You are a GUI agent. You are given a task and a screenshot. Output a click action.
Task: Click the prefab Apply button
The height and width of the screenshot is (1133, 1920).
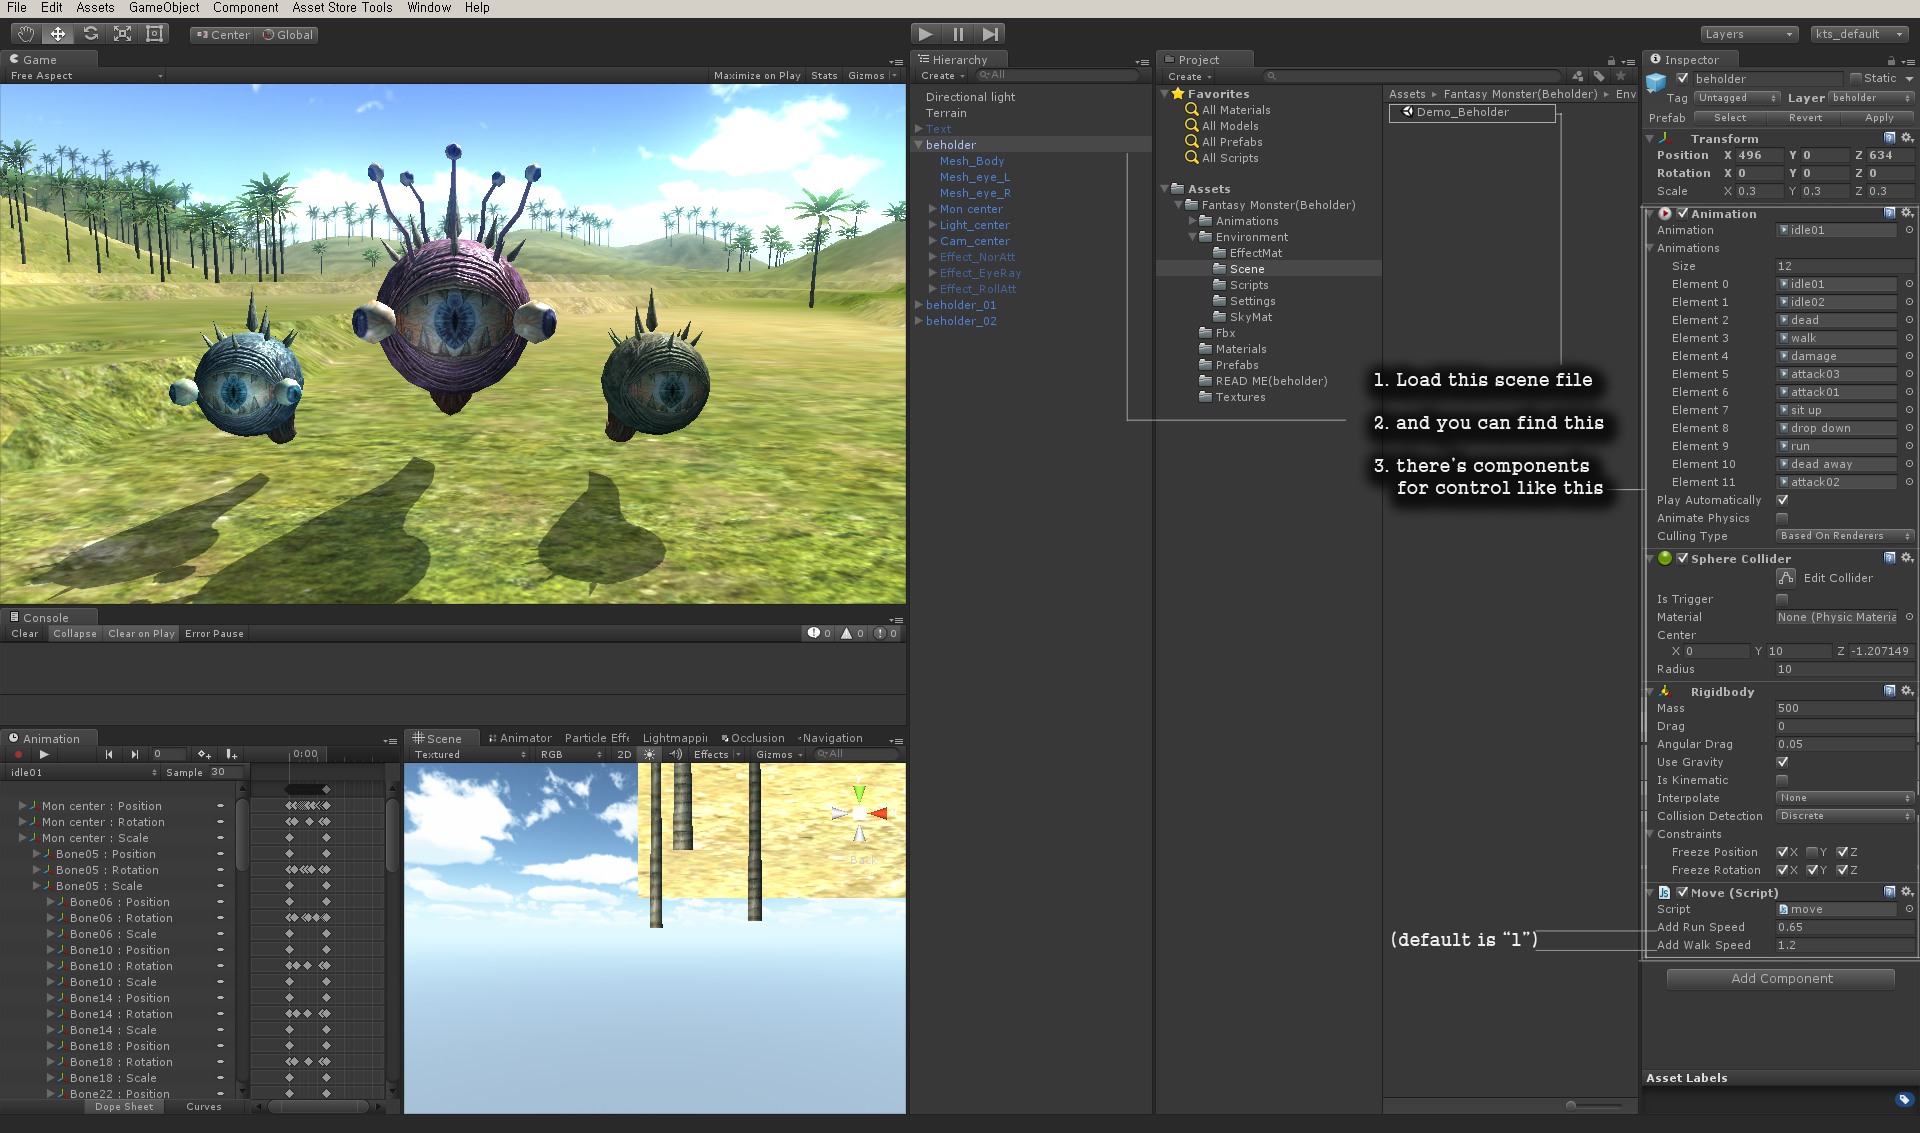(1879, 118)
